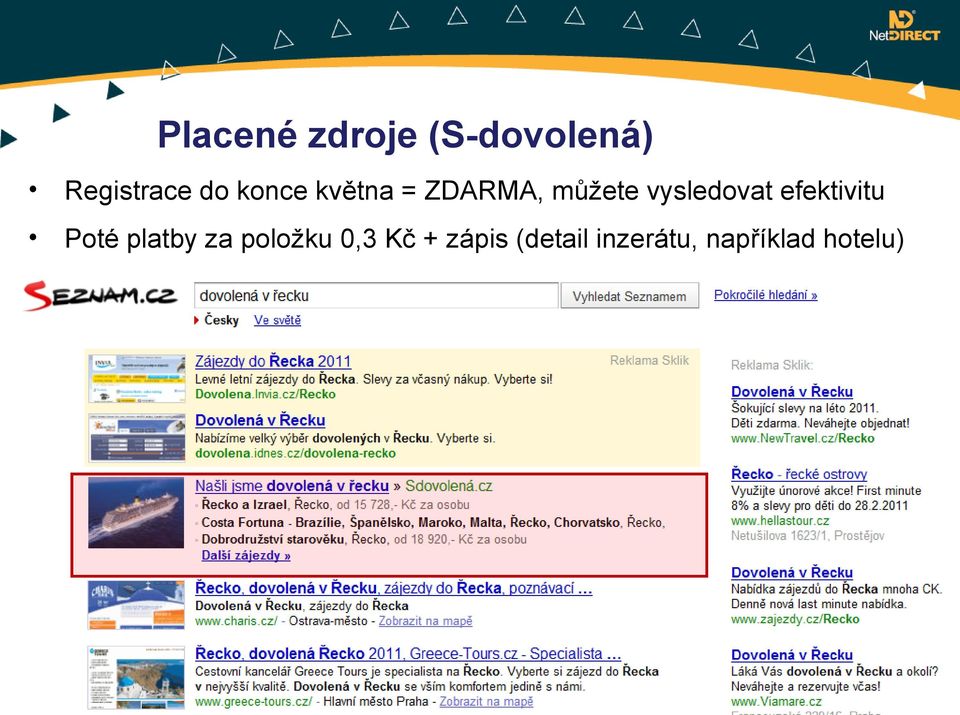960x715 pixels.
Task: Click 'www.Viamare.cz' URL
Action: (776, 702)
